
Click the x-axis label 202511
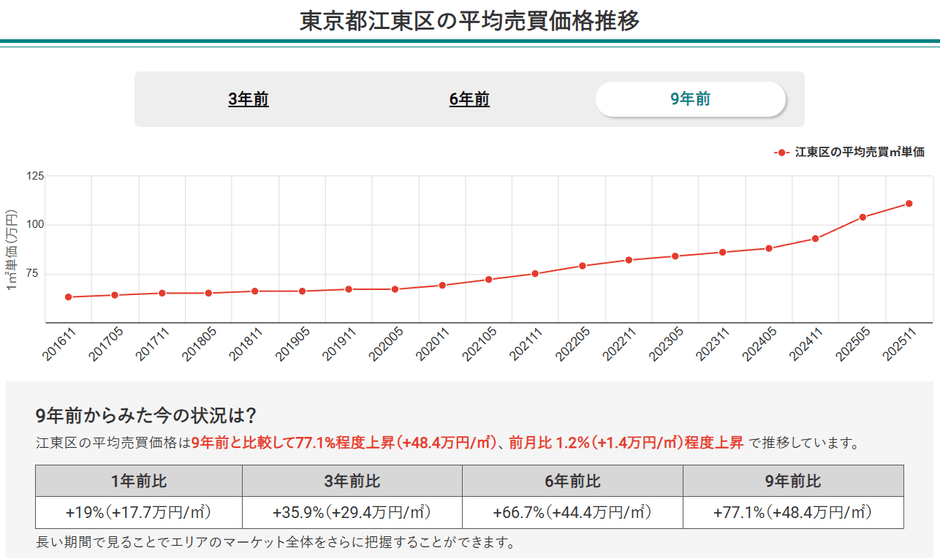[x=900, y=344]
